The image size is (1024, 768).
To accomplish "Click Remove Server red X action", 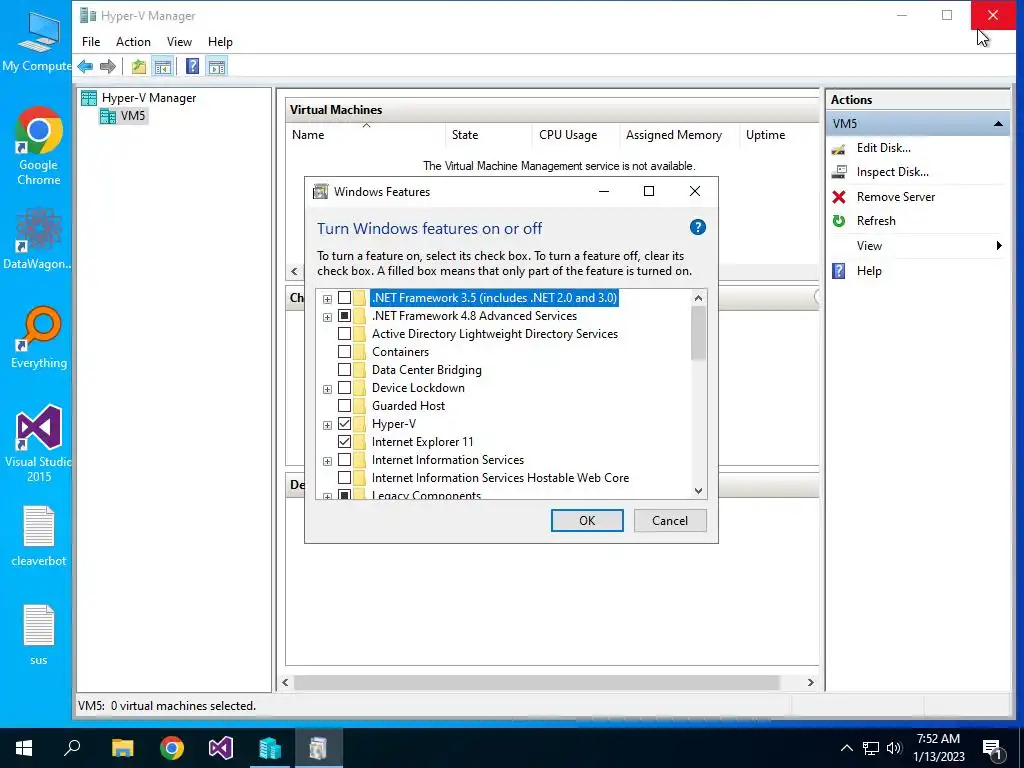I will pos(895,197).
